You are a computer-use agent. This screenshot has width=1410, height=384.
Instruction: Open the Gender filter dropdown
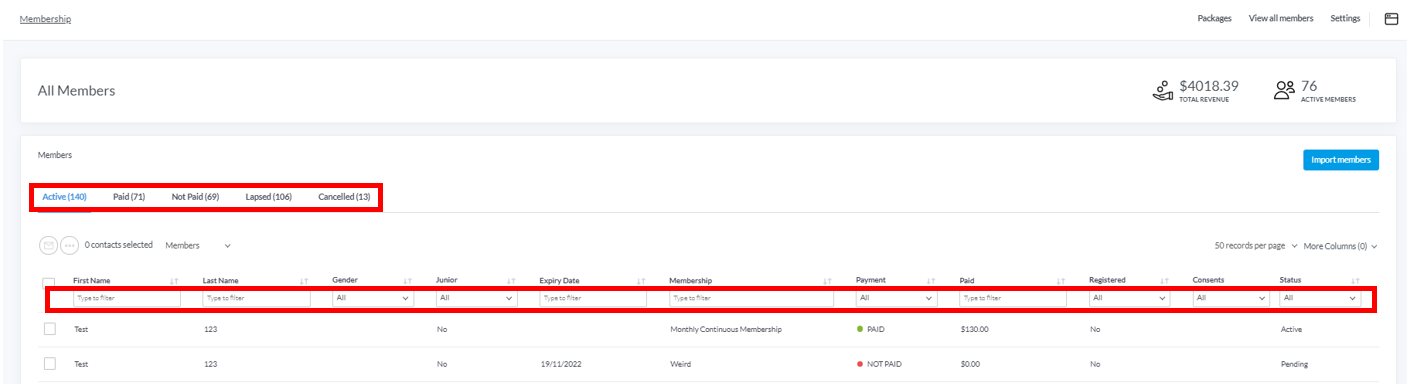click(x=373, y=298)
